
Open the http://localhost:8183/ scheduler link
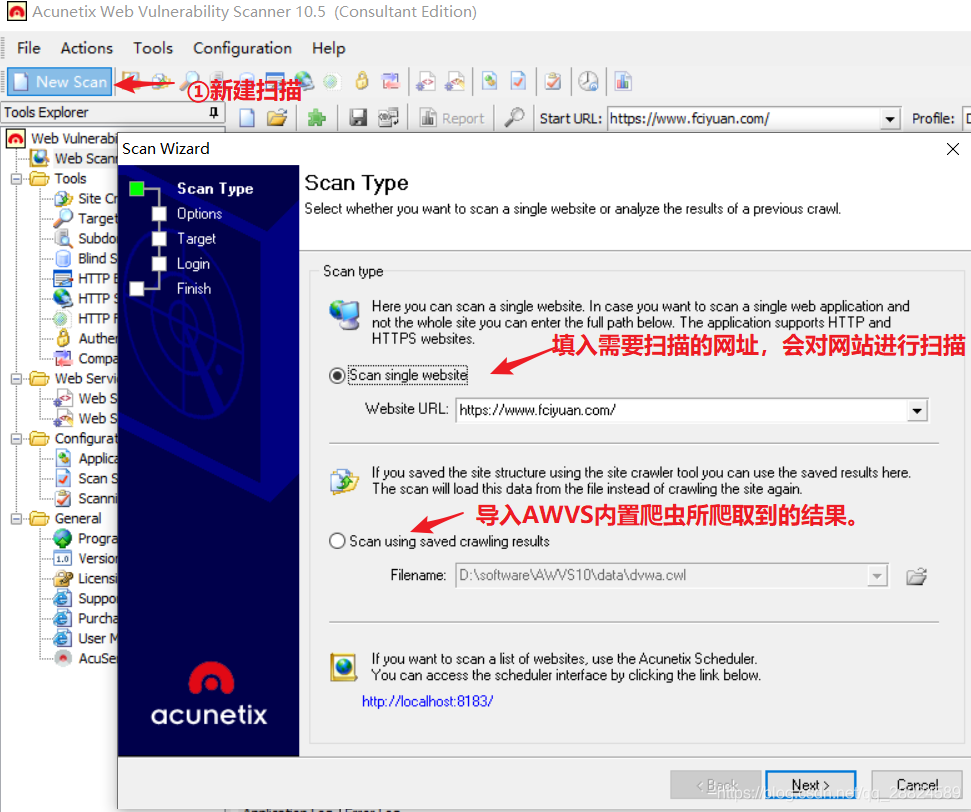427,701
